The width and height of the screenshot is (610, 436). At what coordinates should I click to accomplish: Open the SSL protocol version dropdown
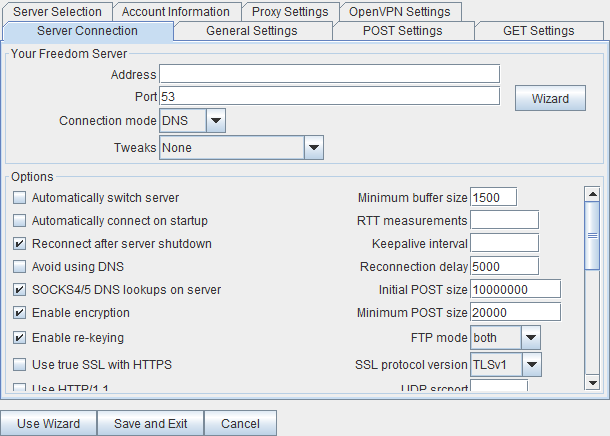pos(506,364)
